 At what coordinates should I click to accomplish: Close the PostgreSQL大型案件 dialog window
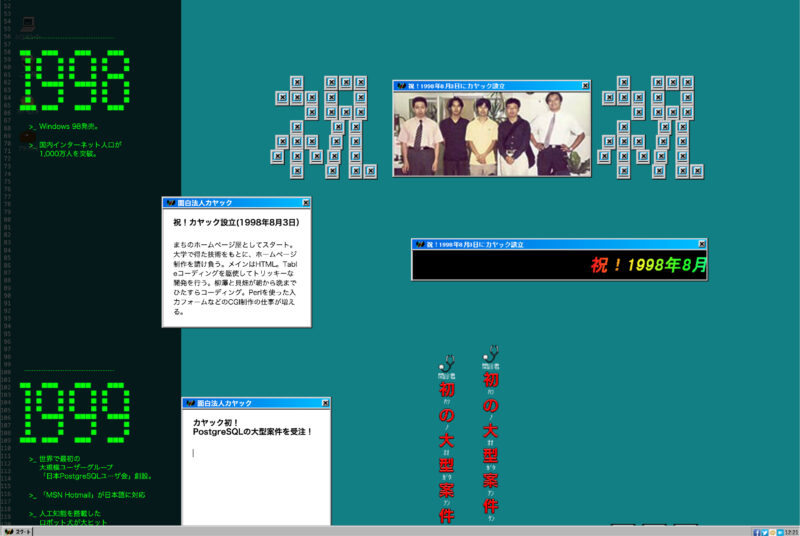click(x=325, y=402)
